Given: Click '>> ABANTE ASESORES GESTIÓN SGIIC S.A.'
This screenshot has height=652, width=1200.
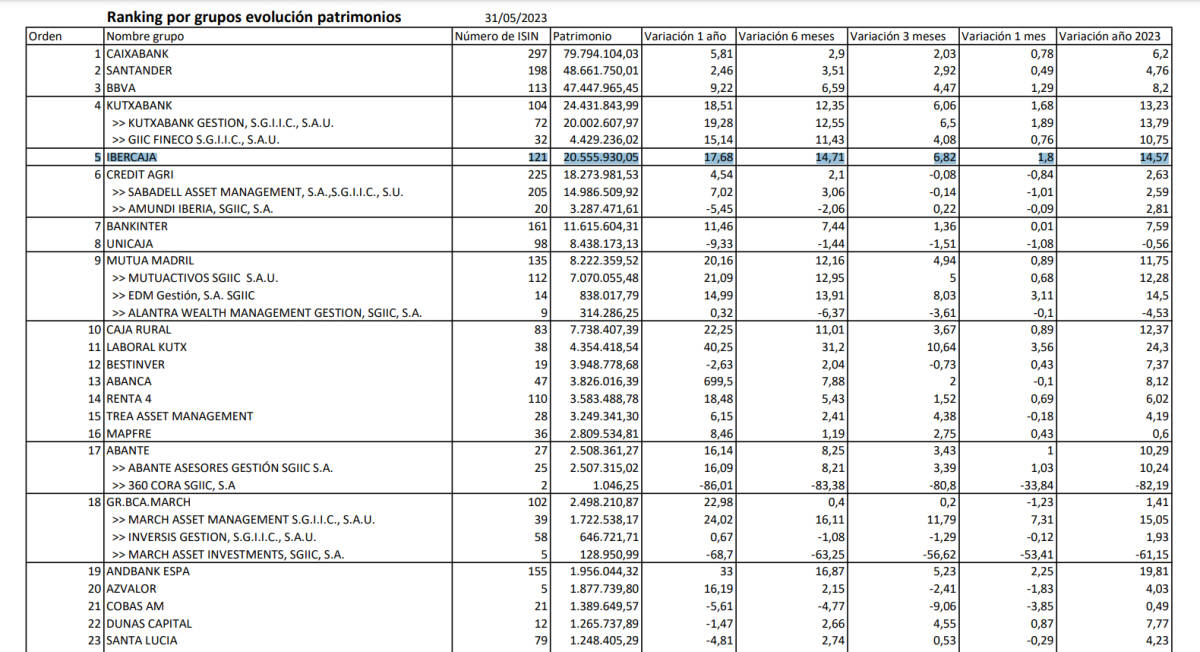Looking at the screenshot, I should [222, 467].
